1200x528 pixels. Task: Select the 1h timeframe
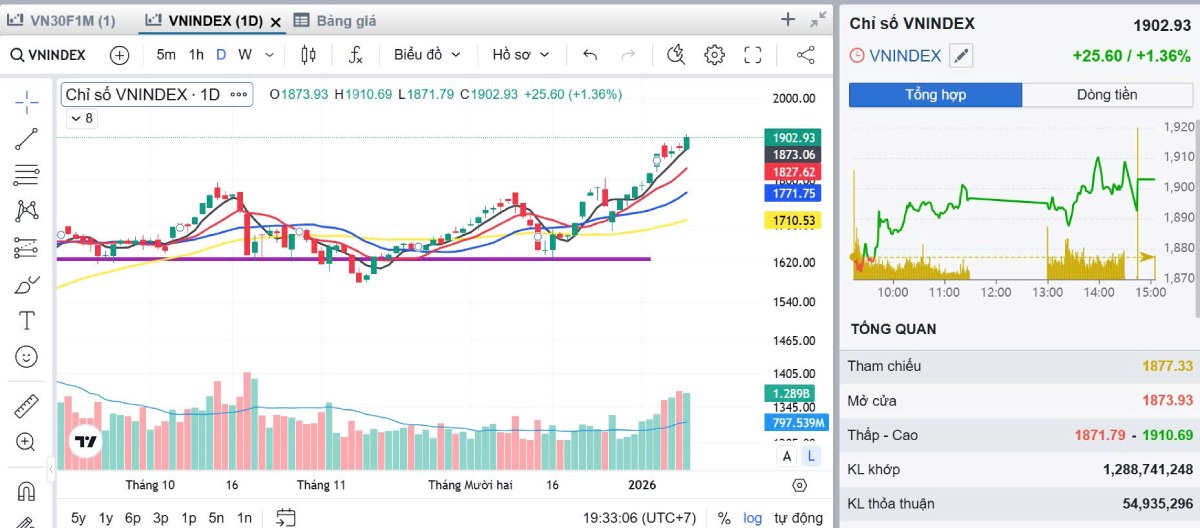196,55
